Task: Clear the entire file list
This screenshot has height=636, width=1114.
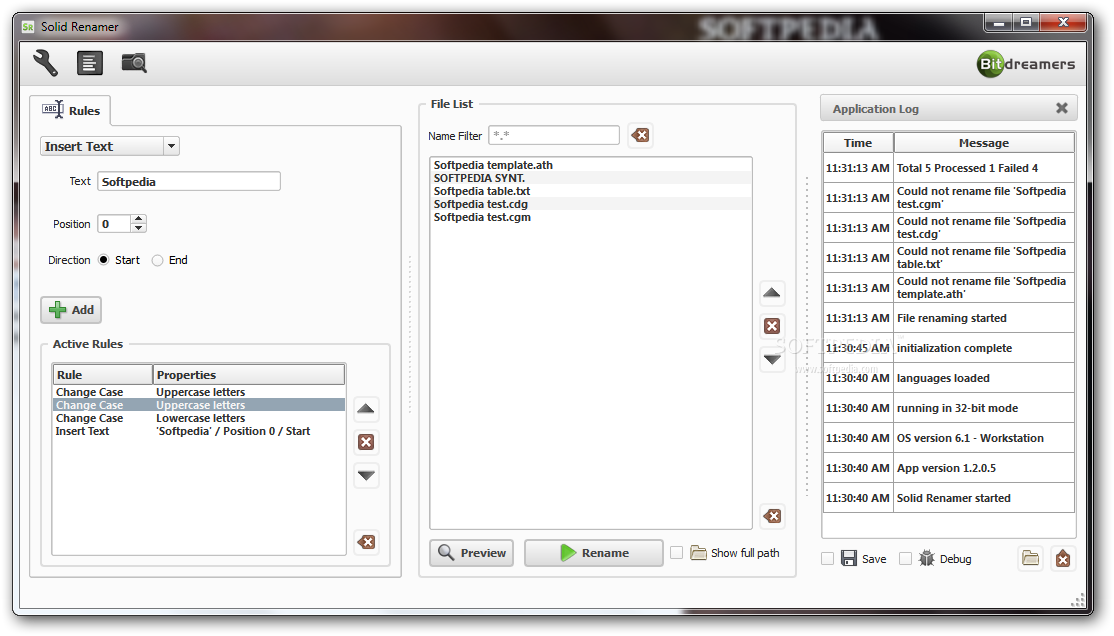Action: (x=772, y=516)
